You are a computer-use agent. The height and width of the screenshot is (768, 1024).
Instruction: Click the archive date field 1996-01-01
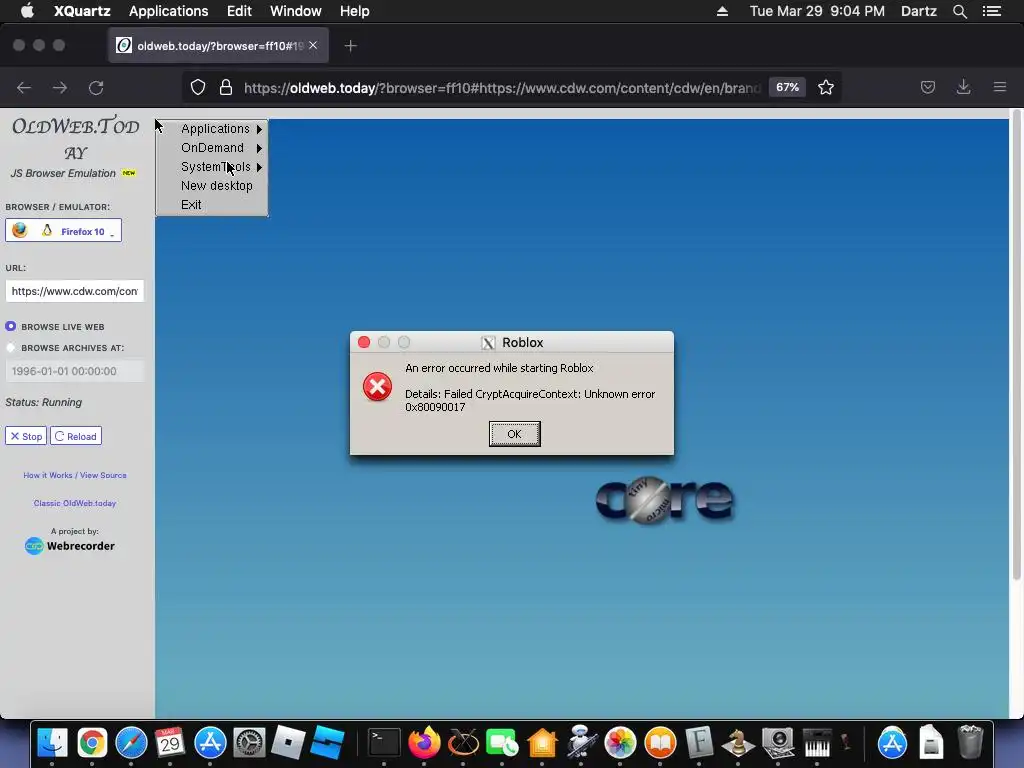point(74,371)
